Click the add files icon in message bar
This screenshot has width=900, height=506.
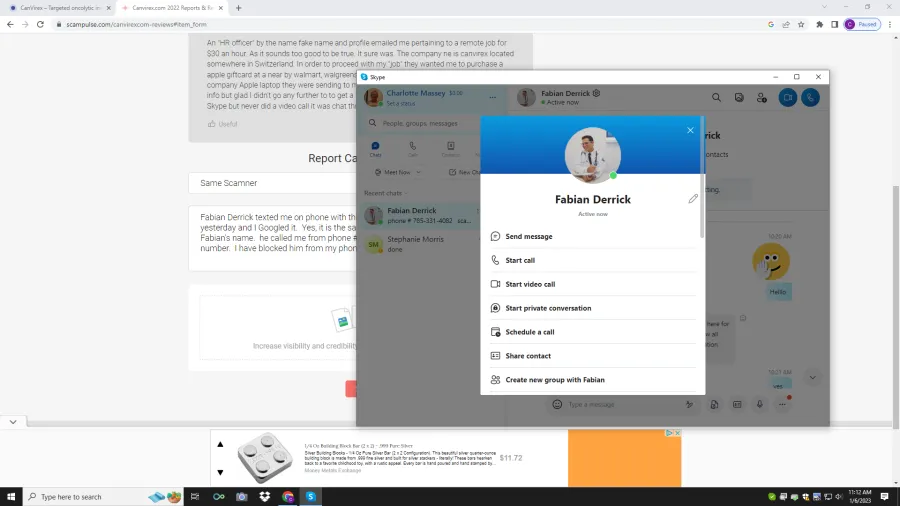[x=714, y=404]
